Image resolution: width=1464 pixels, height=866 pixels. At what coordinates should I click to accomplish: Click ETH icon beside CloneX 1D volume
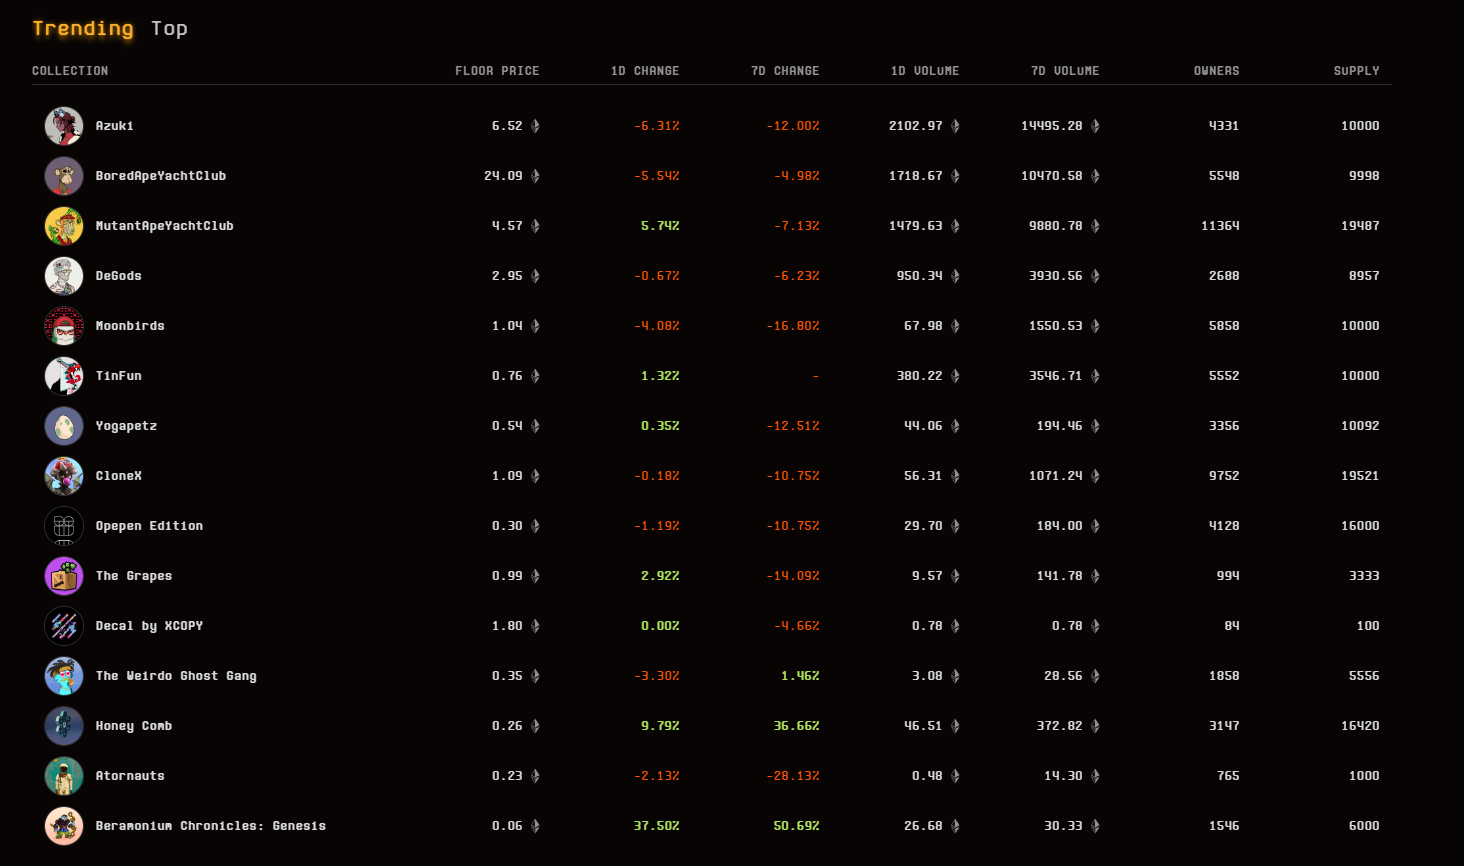pos(955,476)
